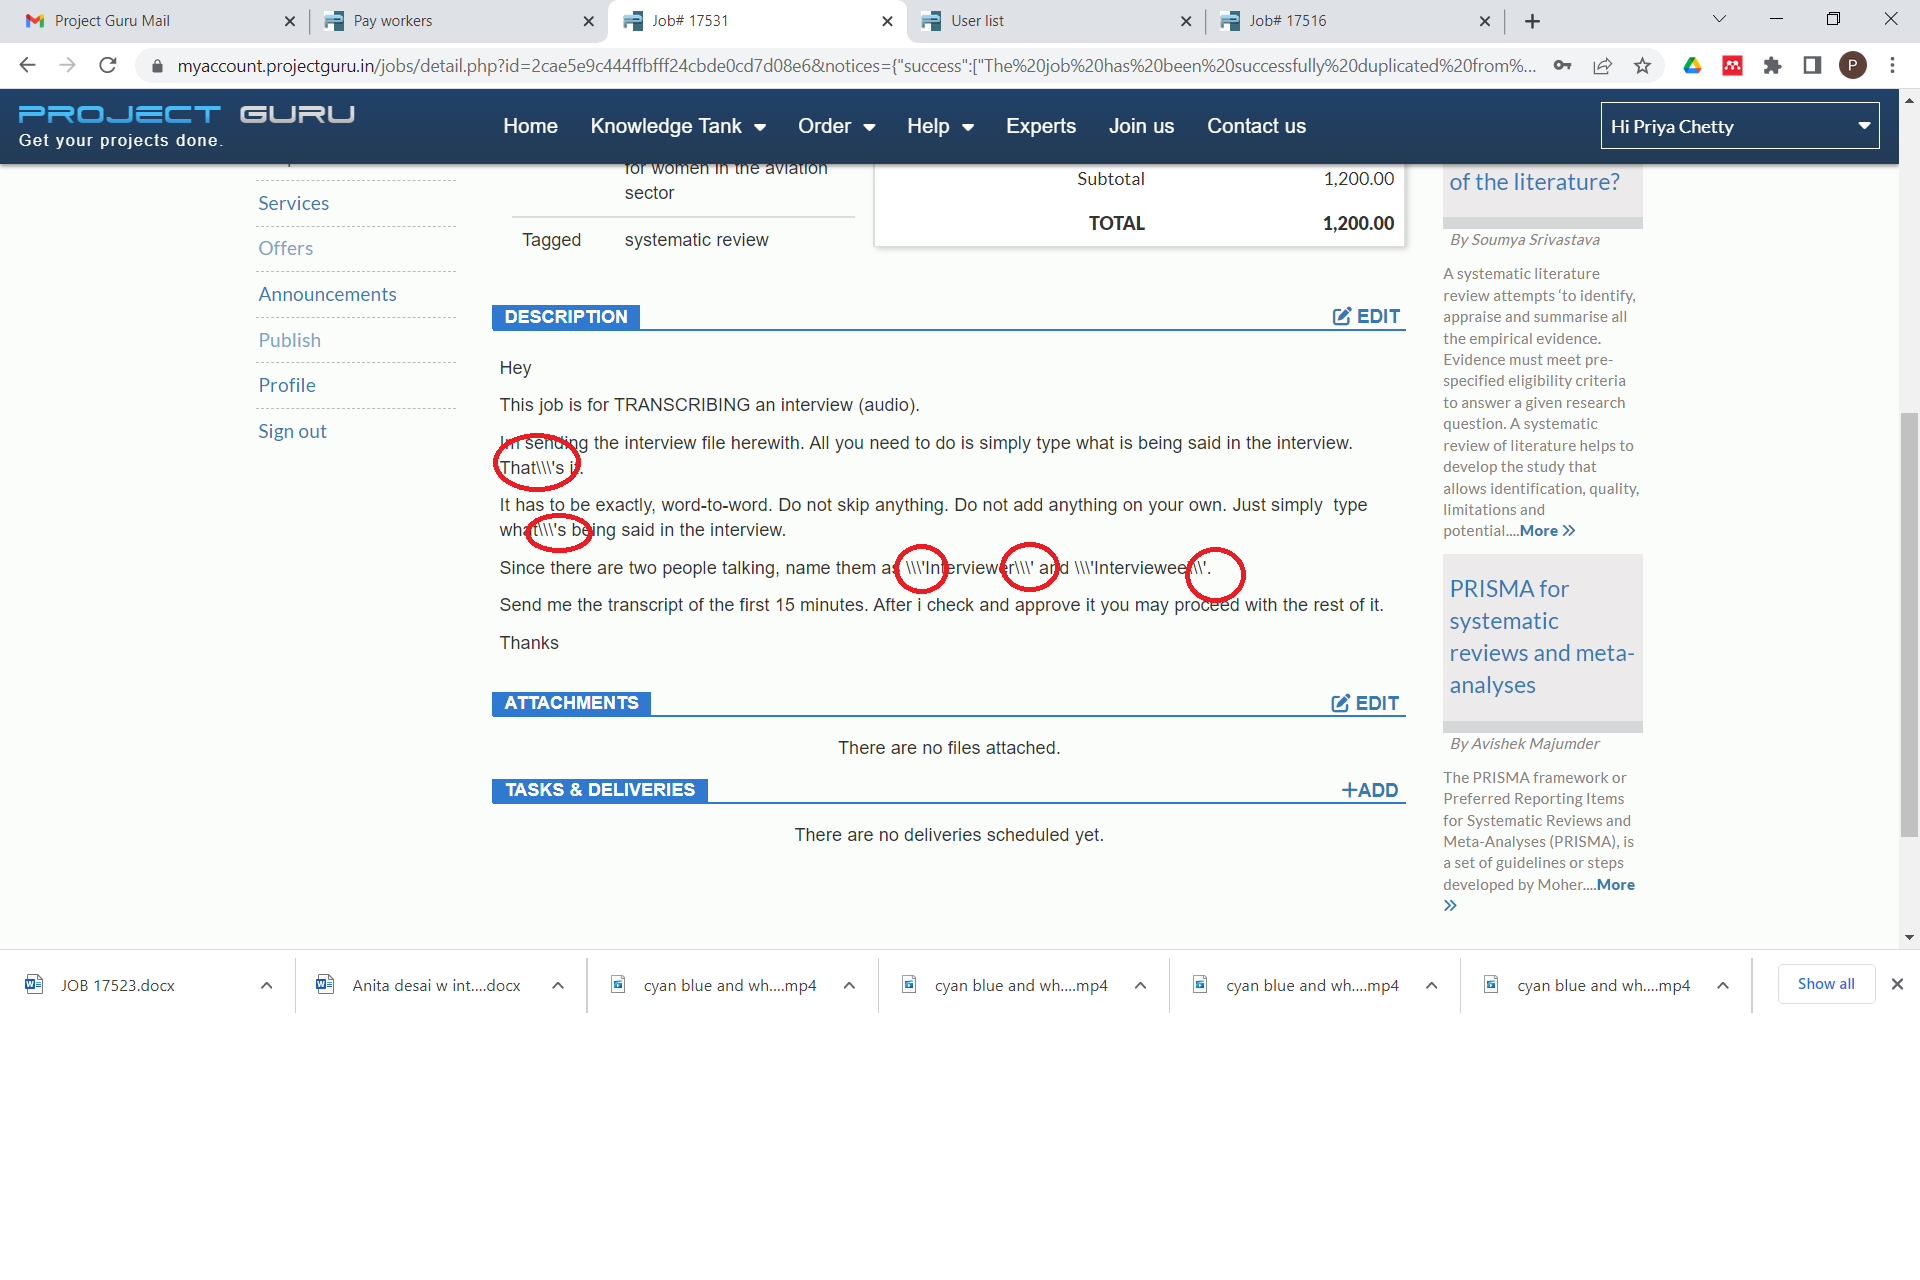Open the Join us page
The width and height of the screenshot is (1920, 1280).
(1141, 126)
